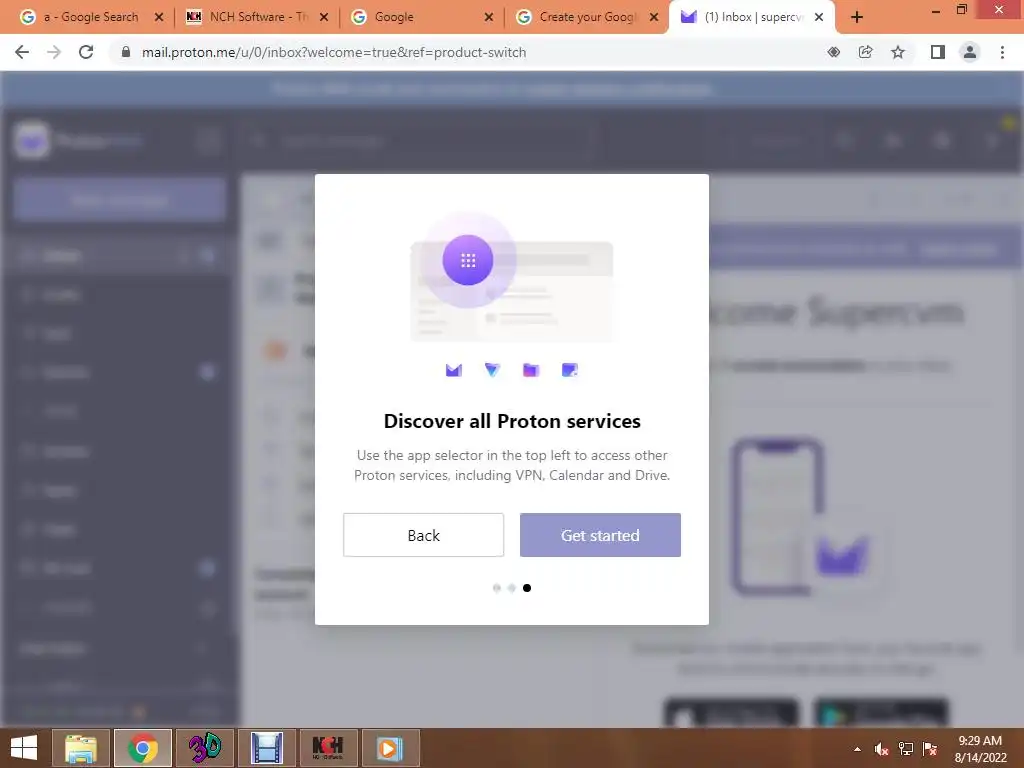Switch to the NCH Software tab
Image resolution: width=1024 pixels, height=768 pixels.
click(256, 17)
